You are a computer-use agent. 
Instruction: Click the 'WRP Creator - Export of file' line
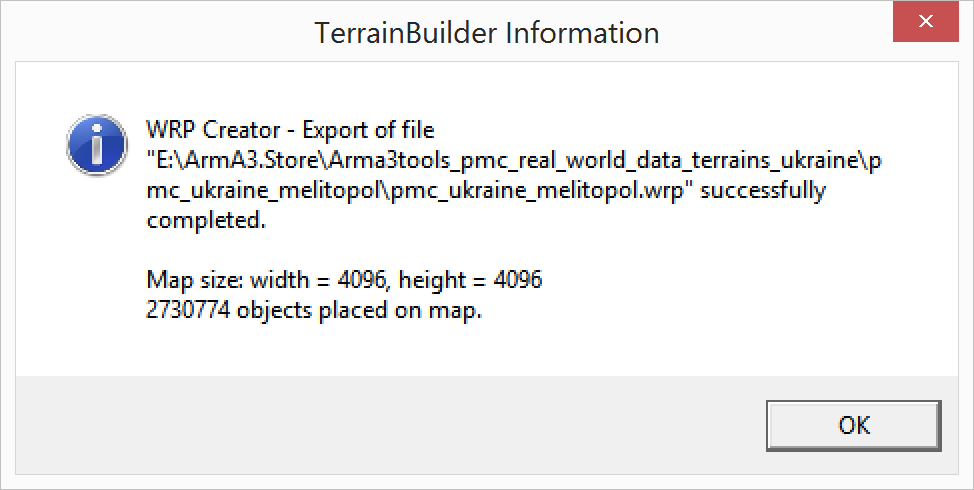(290, 130)
